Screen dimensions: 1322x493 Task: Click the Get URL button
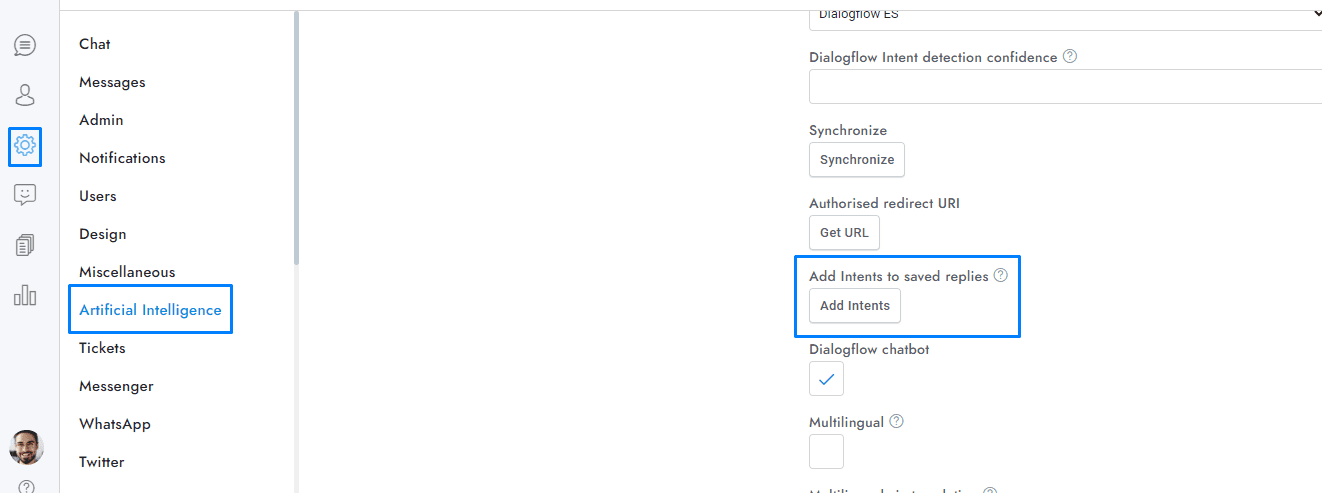[844, 233]
